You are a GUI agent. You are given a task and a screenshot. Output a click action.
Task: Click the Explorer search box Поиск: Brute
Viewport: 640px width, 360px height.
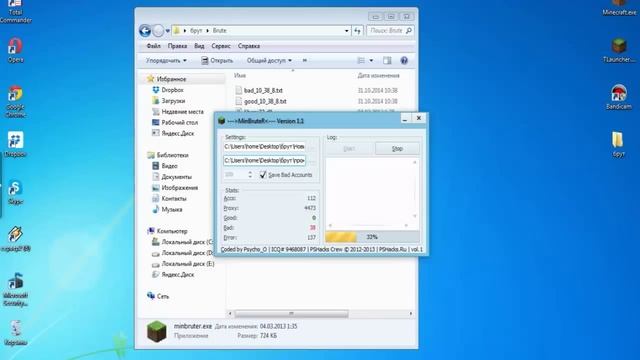(x=390, y=31)
